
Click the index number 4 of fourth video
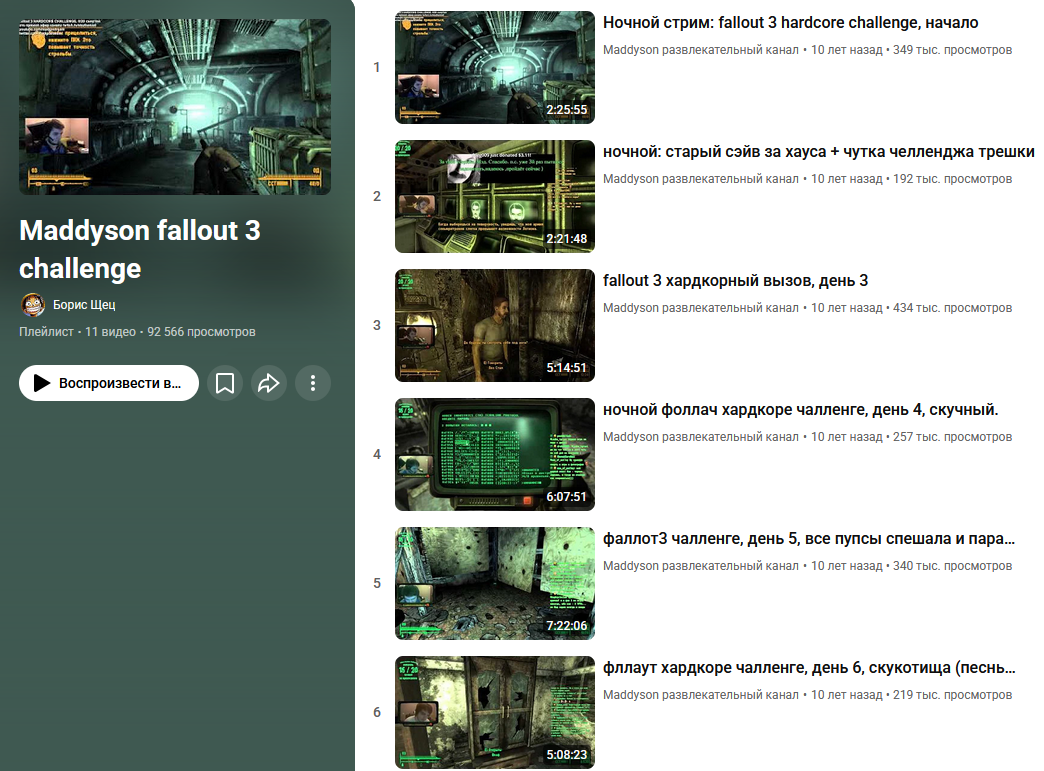point(377,455)
